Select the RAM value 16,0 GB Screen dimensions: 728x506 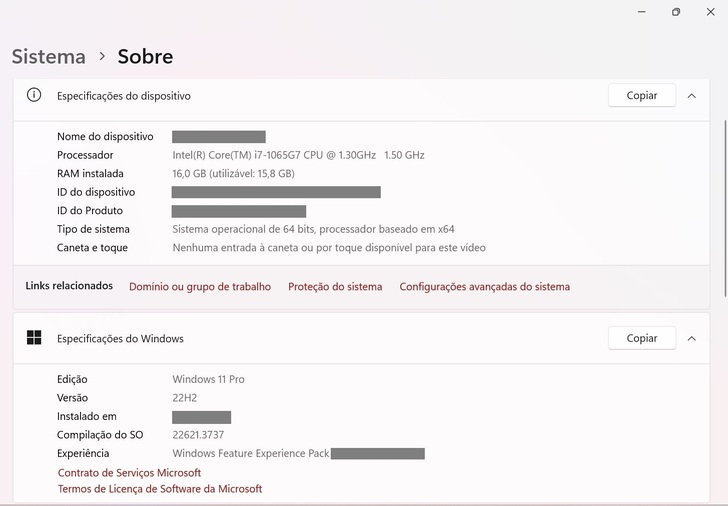[234, 174]
